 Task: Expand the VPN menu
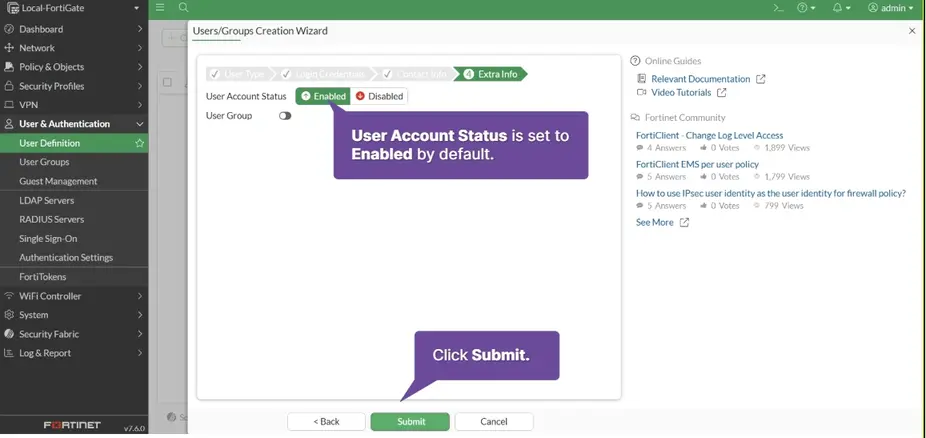74,104
